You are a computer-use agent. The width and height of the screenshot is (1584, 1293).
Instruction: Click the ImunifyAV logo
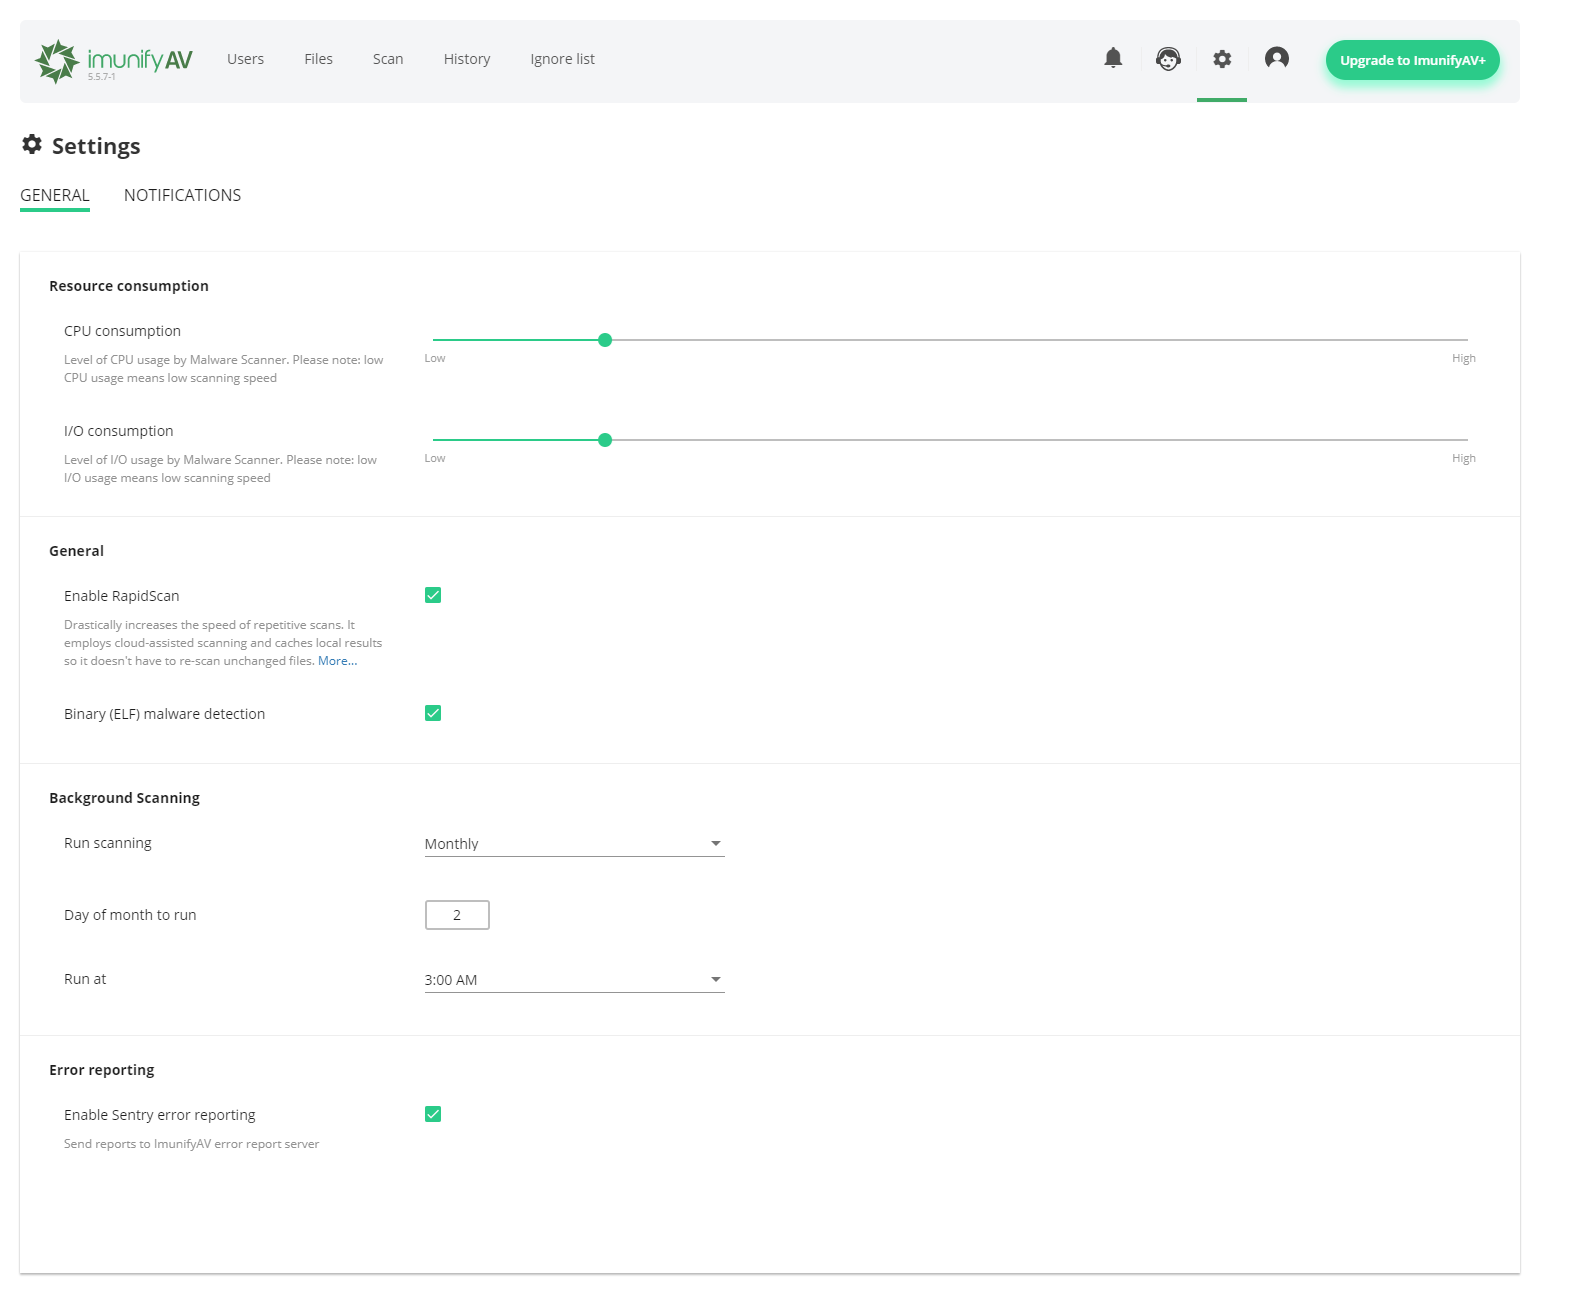(113, 60)
